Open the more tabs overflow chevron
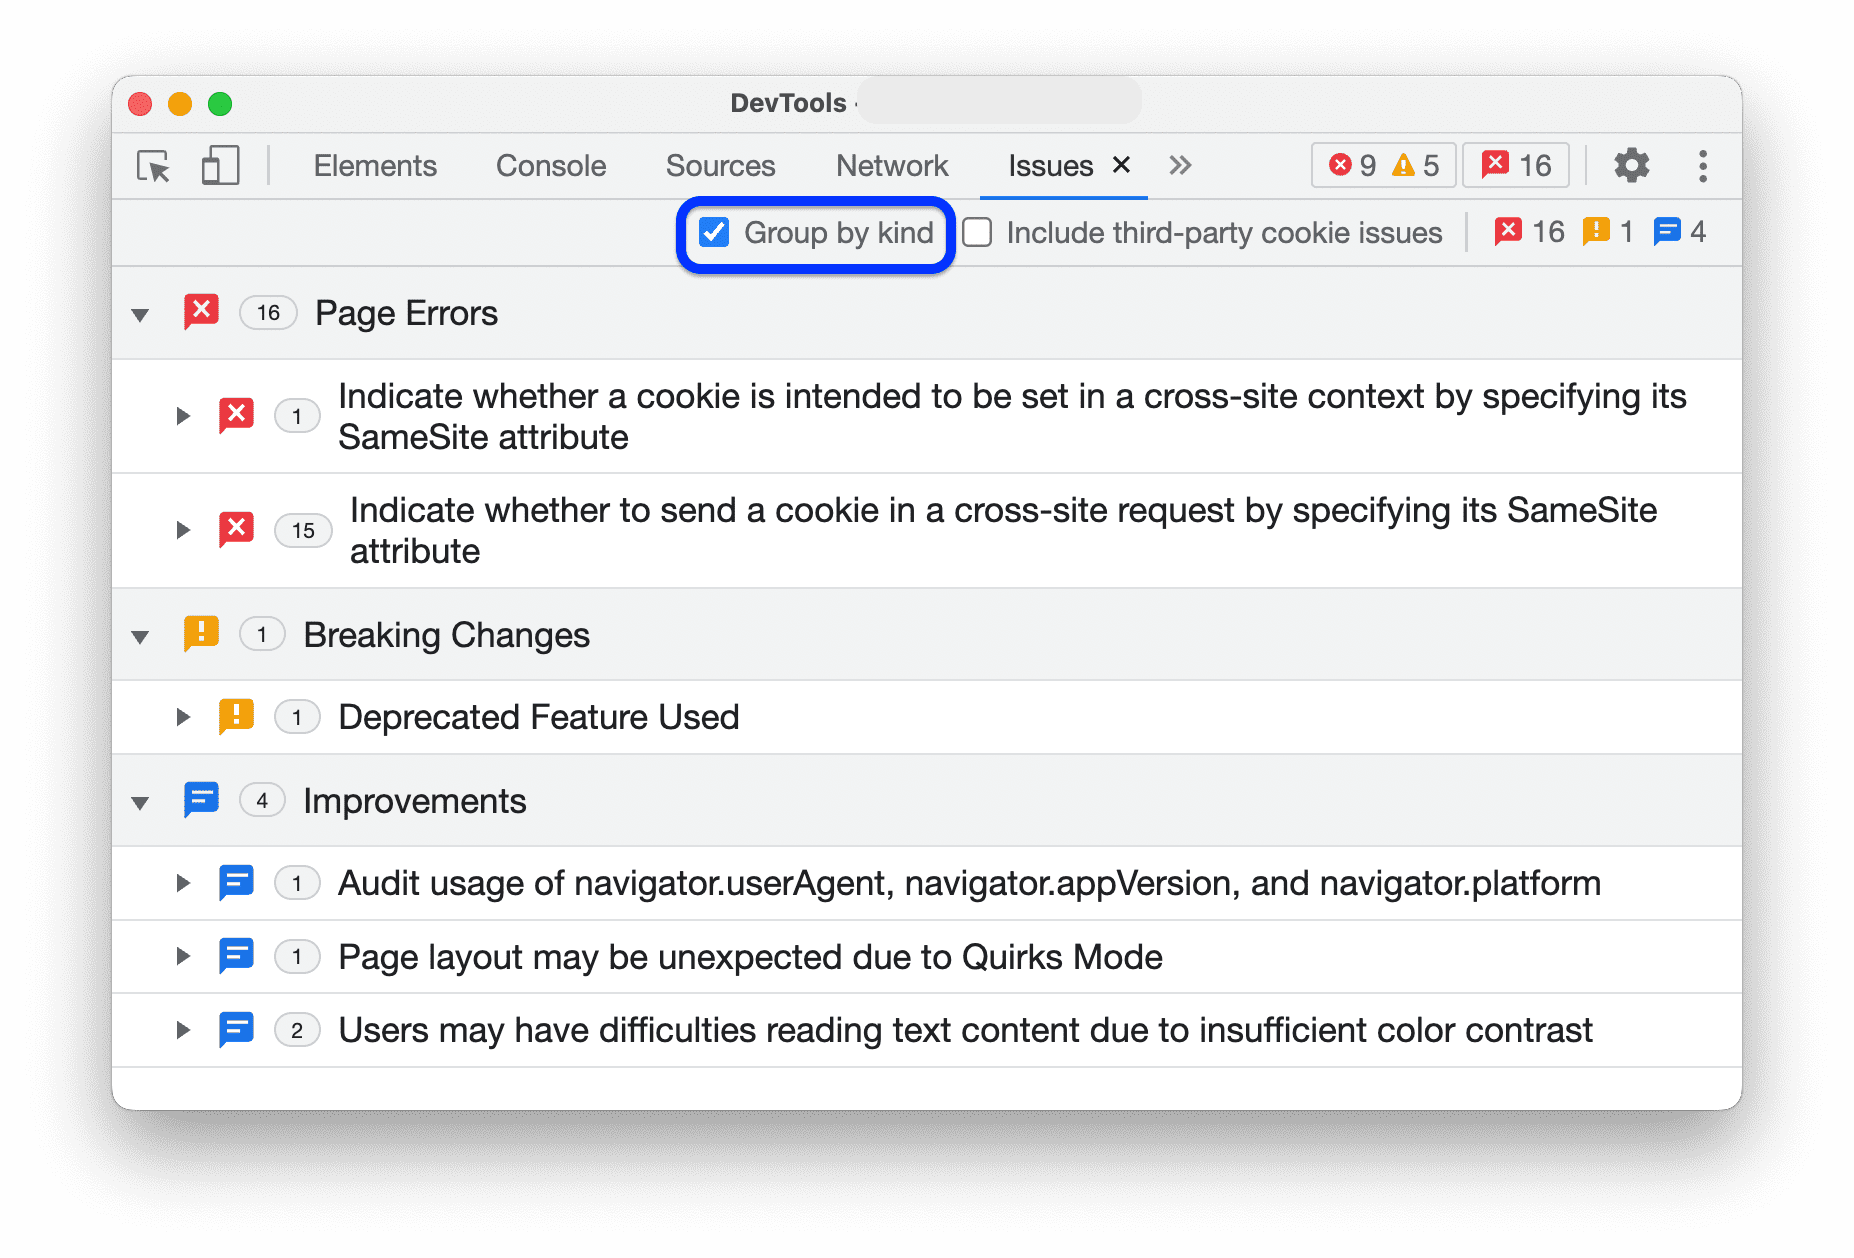Image resolution: width=1854 pixels, height=1258 pixels. click(1180, 165)
